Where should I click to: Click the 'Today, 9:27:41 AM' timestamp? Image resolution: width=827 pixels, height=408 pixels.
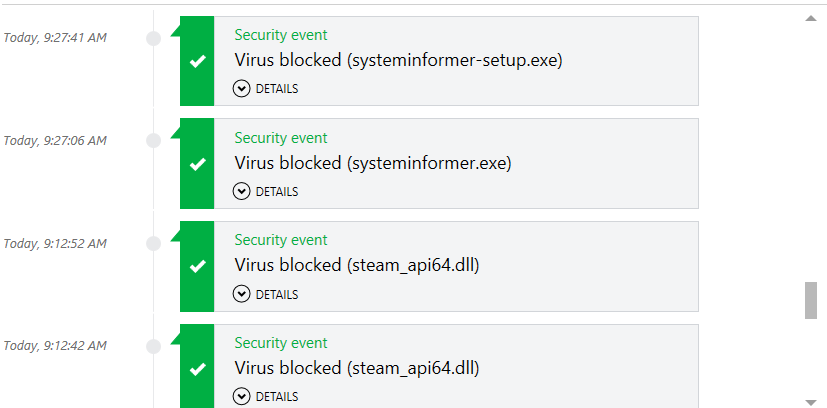coord(55,39)
